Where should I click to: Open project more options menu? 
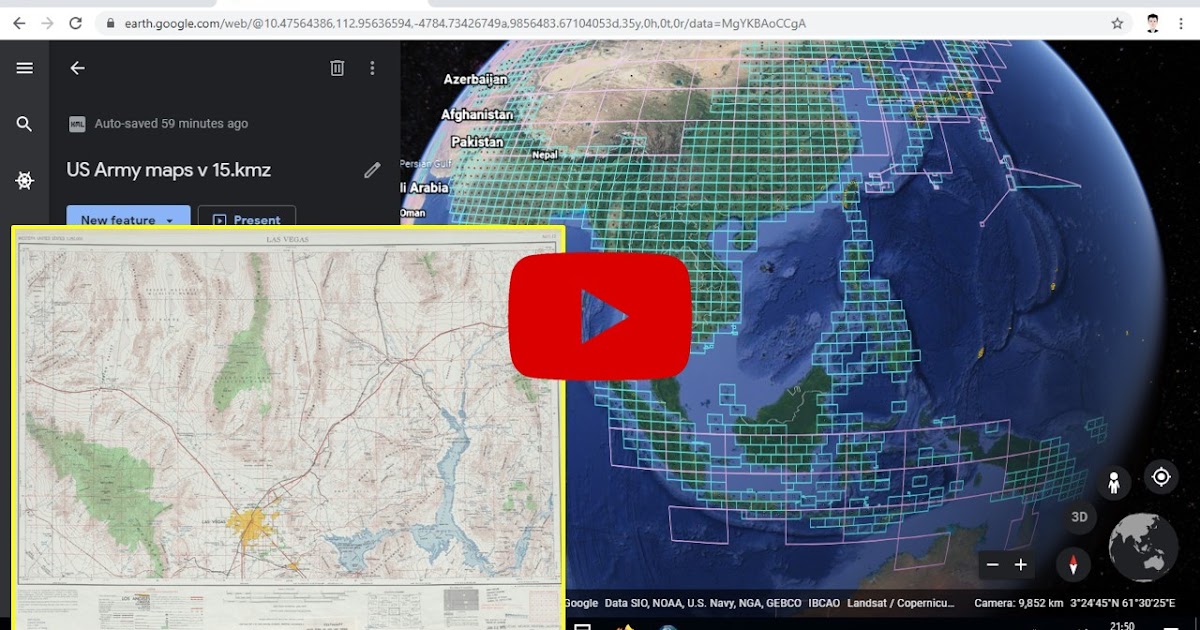tap(372, 68)
